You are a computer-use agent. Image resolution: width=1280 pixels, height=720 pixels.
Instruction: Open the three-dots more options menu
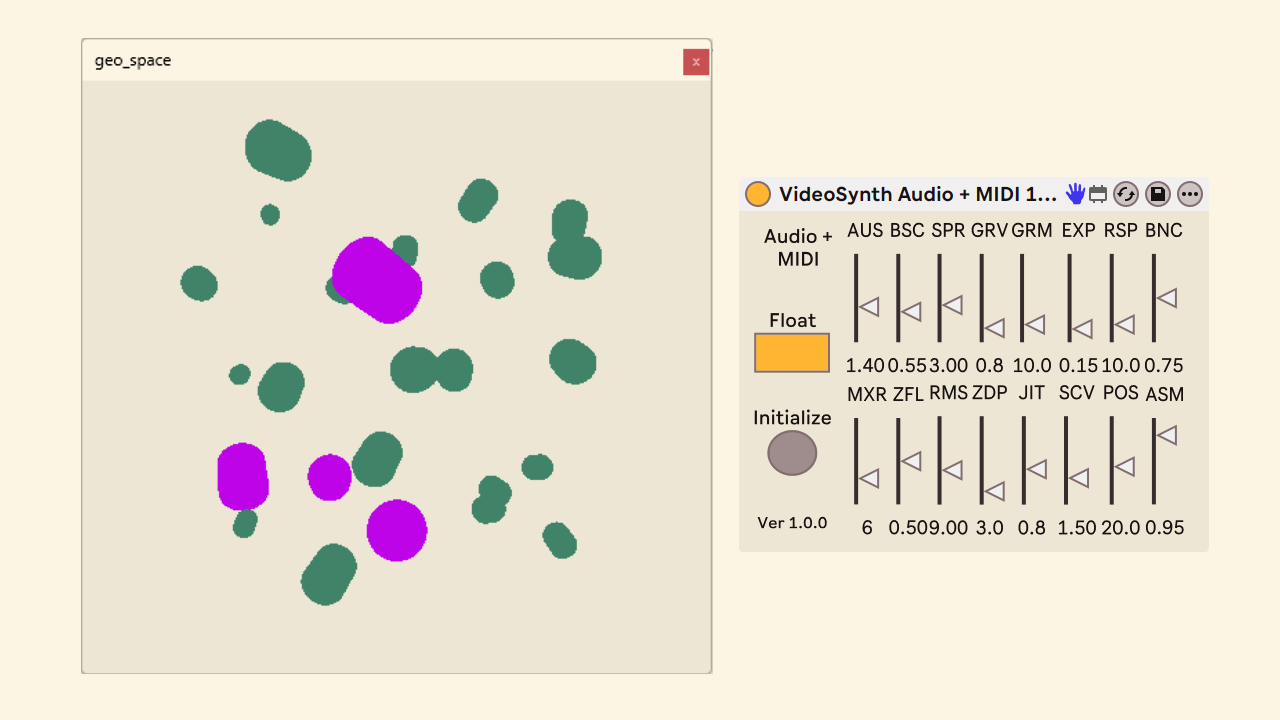1189,194
